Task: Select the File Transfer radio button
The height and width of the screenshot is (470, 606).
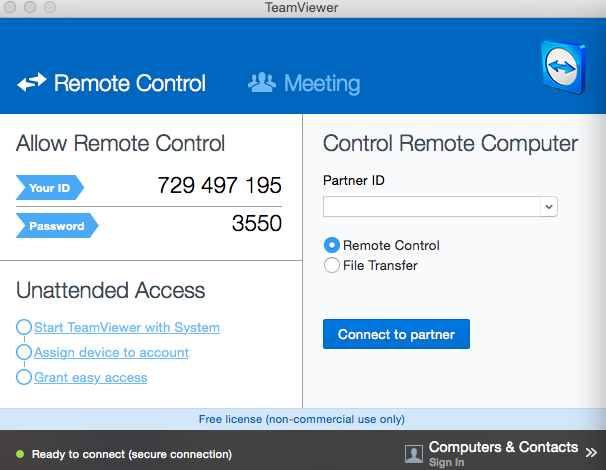Action: coord(332,265)
